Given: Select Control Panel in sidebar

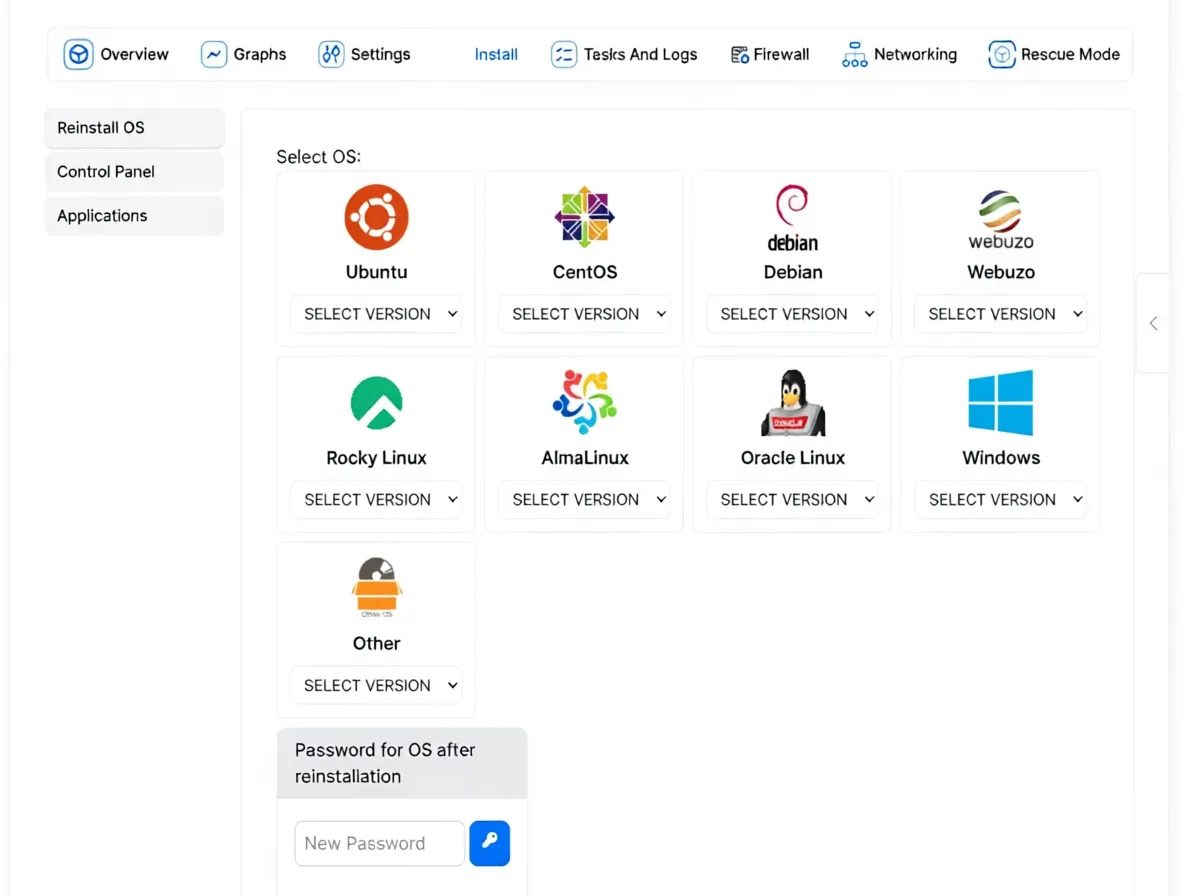Looking at the screenshot, I should [134, 171].
